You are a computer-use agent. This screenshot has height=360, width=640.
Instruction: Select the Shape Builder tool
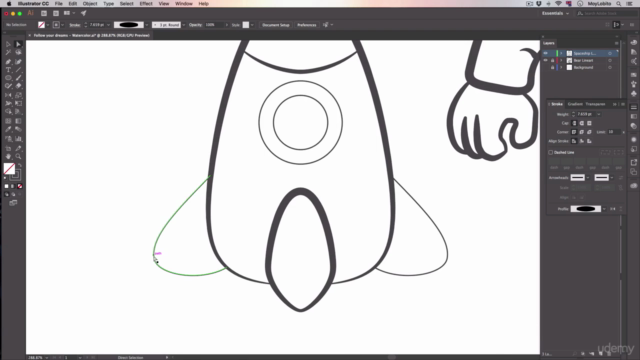tap(8, 111)
